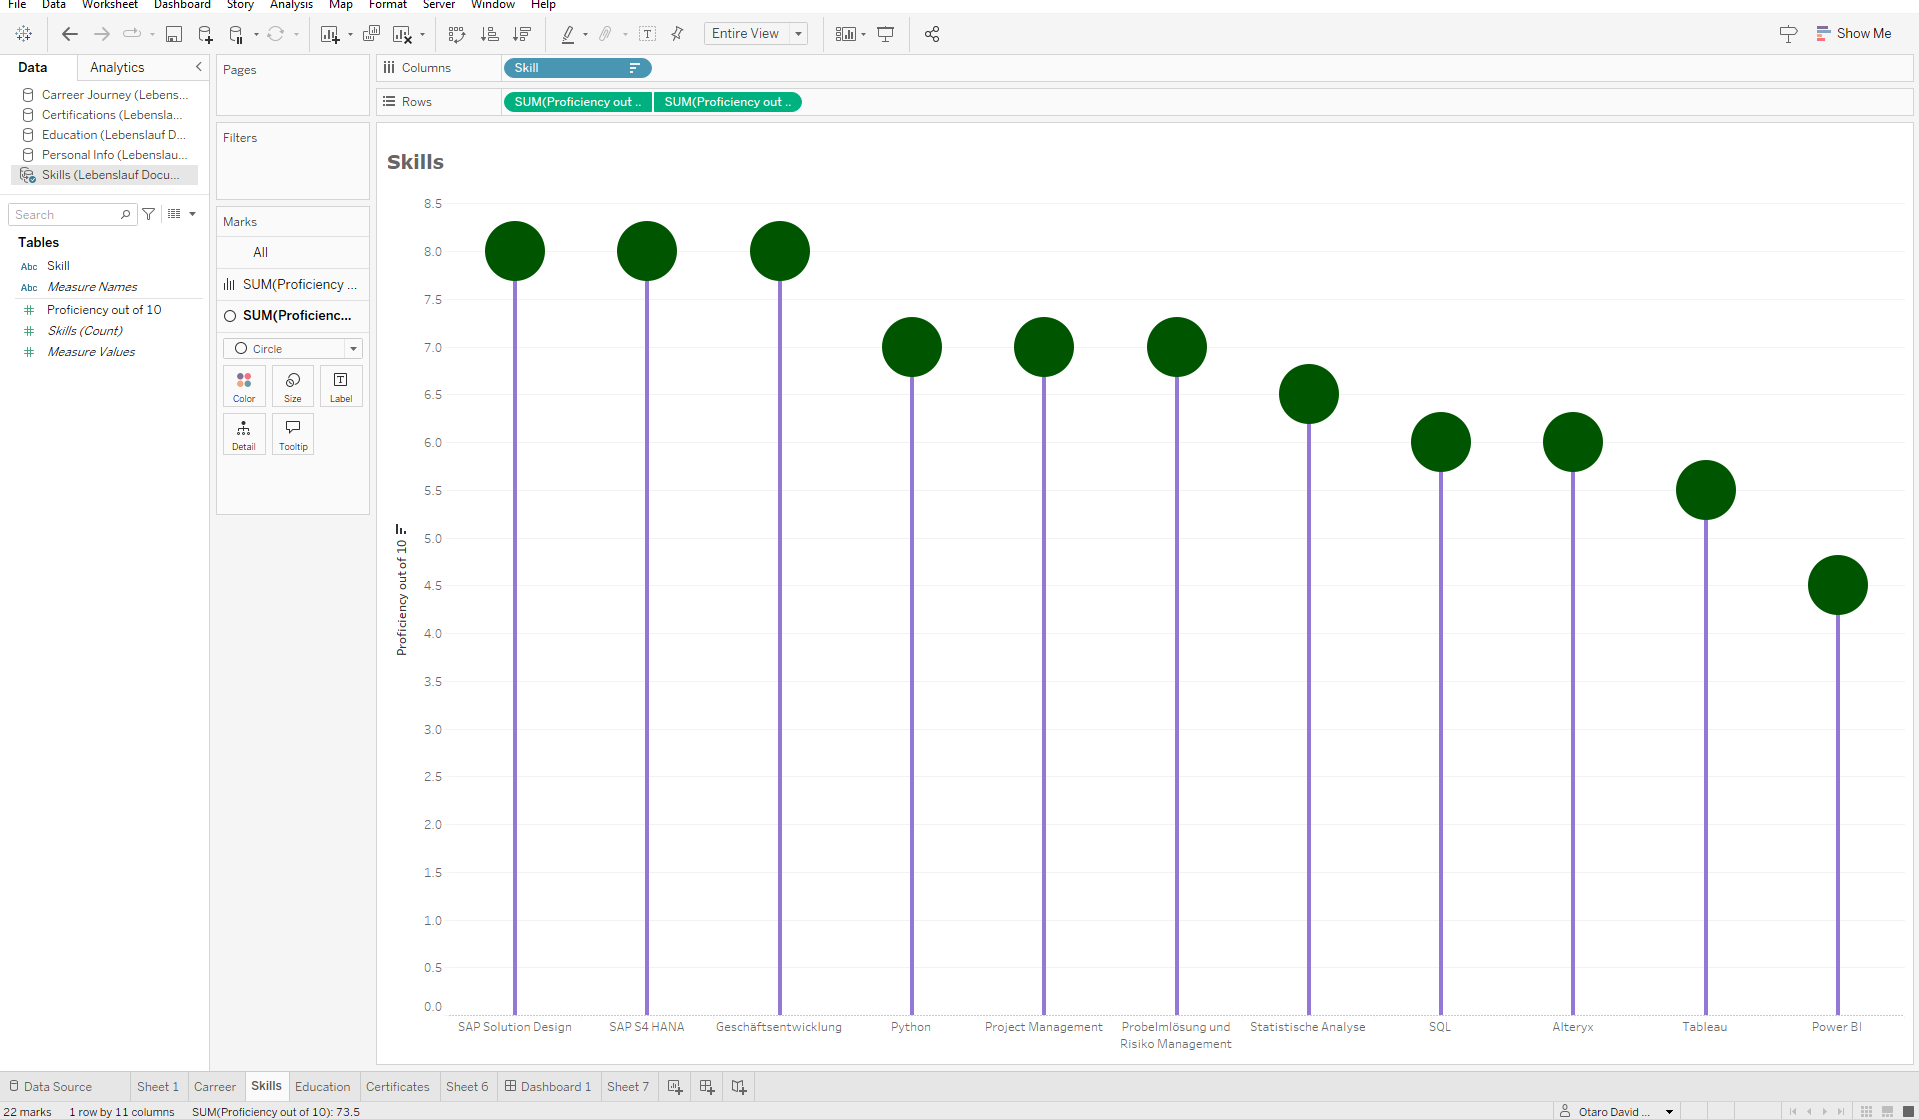Screen dimensions: 1919x1119
Task: Collapse the Data pane with chevron
Action: click(198, 67)
